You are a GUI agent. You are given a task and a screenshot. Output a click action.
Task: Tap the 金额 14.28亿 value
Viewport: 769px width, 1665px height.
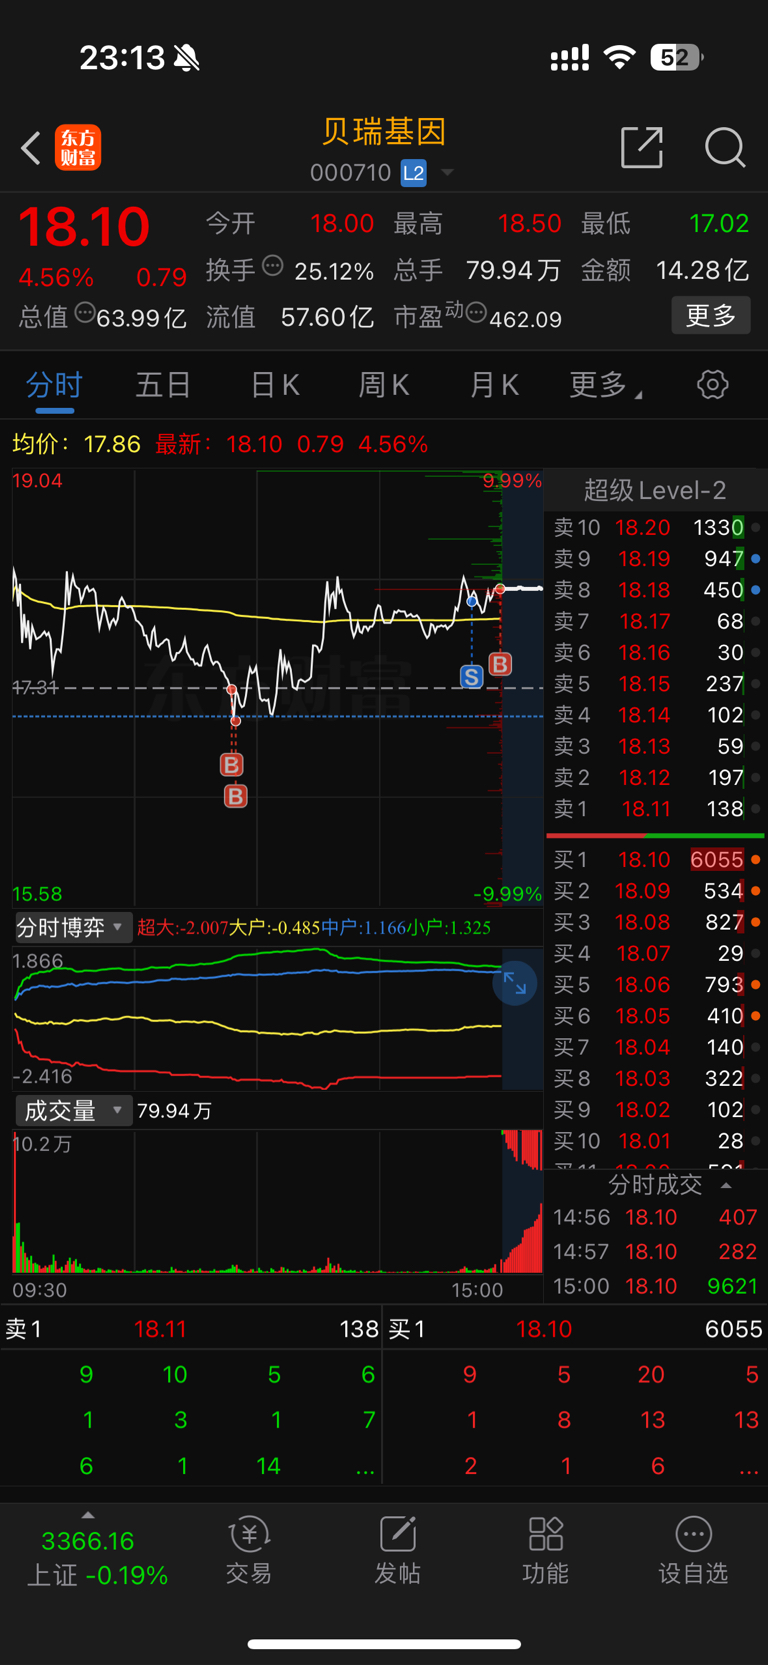pos(702,270)
